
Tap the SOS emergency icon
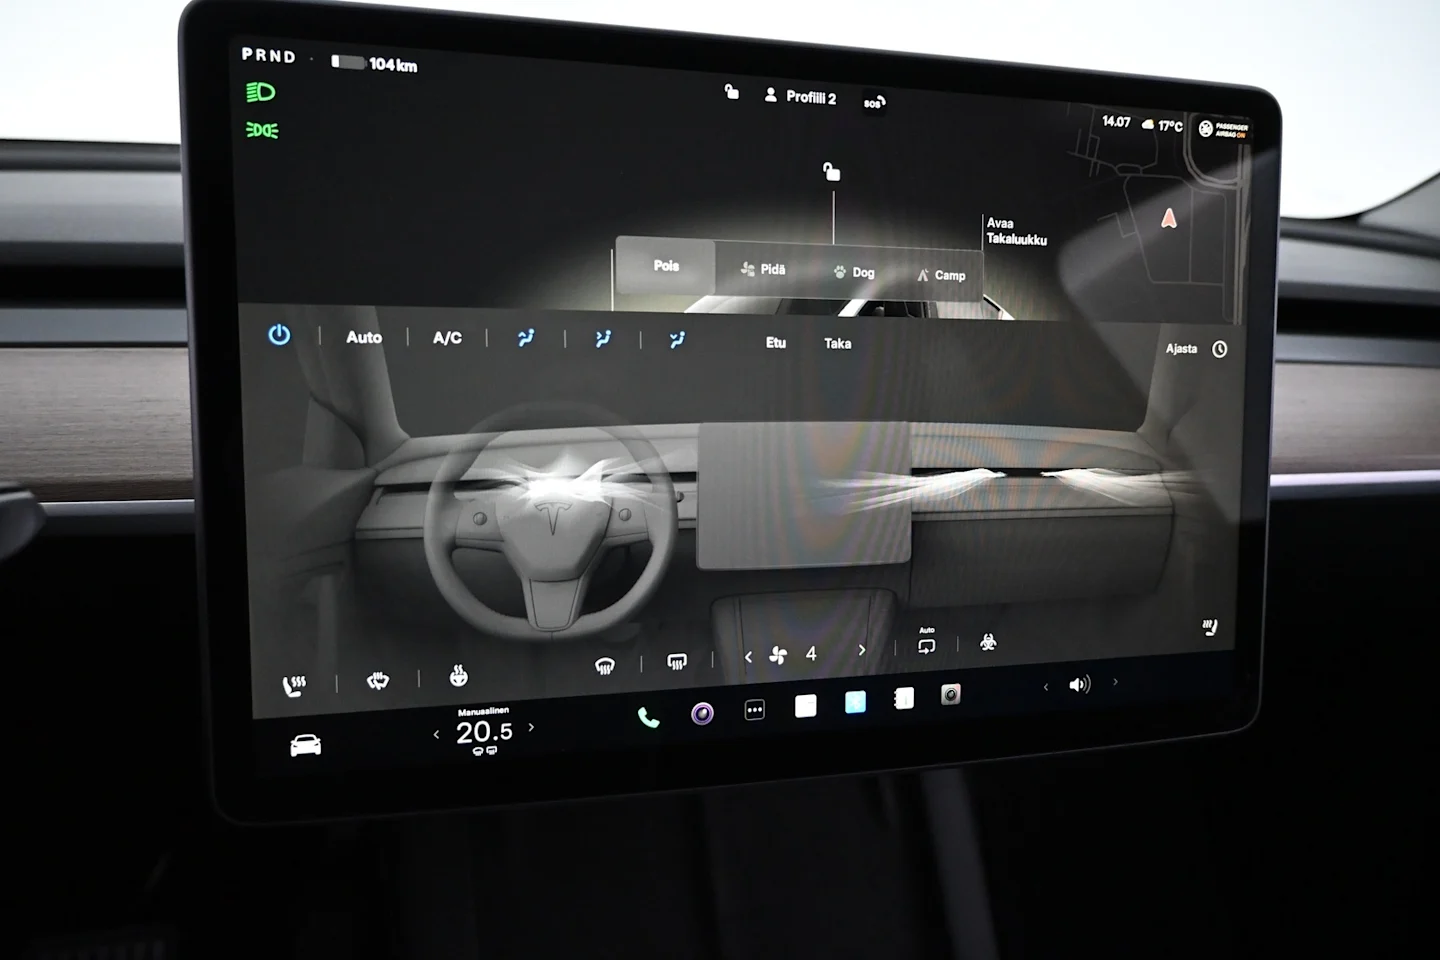(874, 102)
